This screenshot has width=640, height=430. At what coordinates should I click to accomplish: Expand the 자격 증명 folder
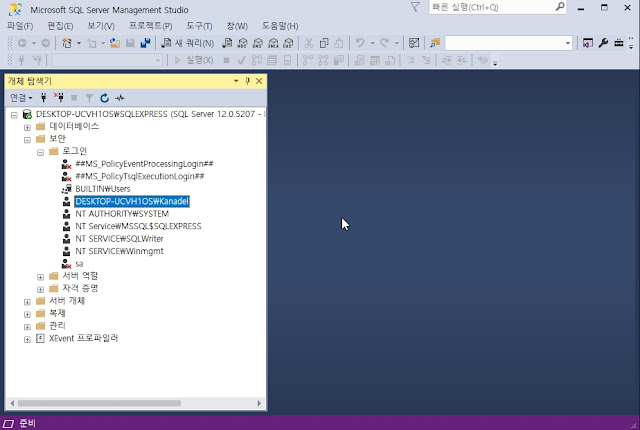coord(40,290)
